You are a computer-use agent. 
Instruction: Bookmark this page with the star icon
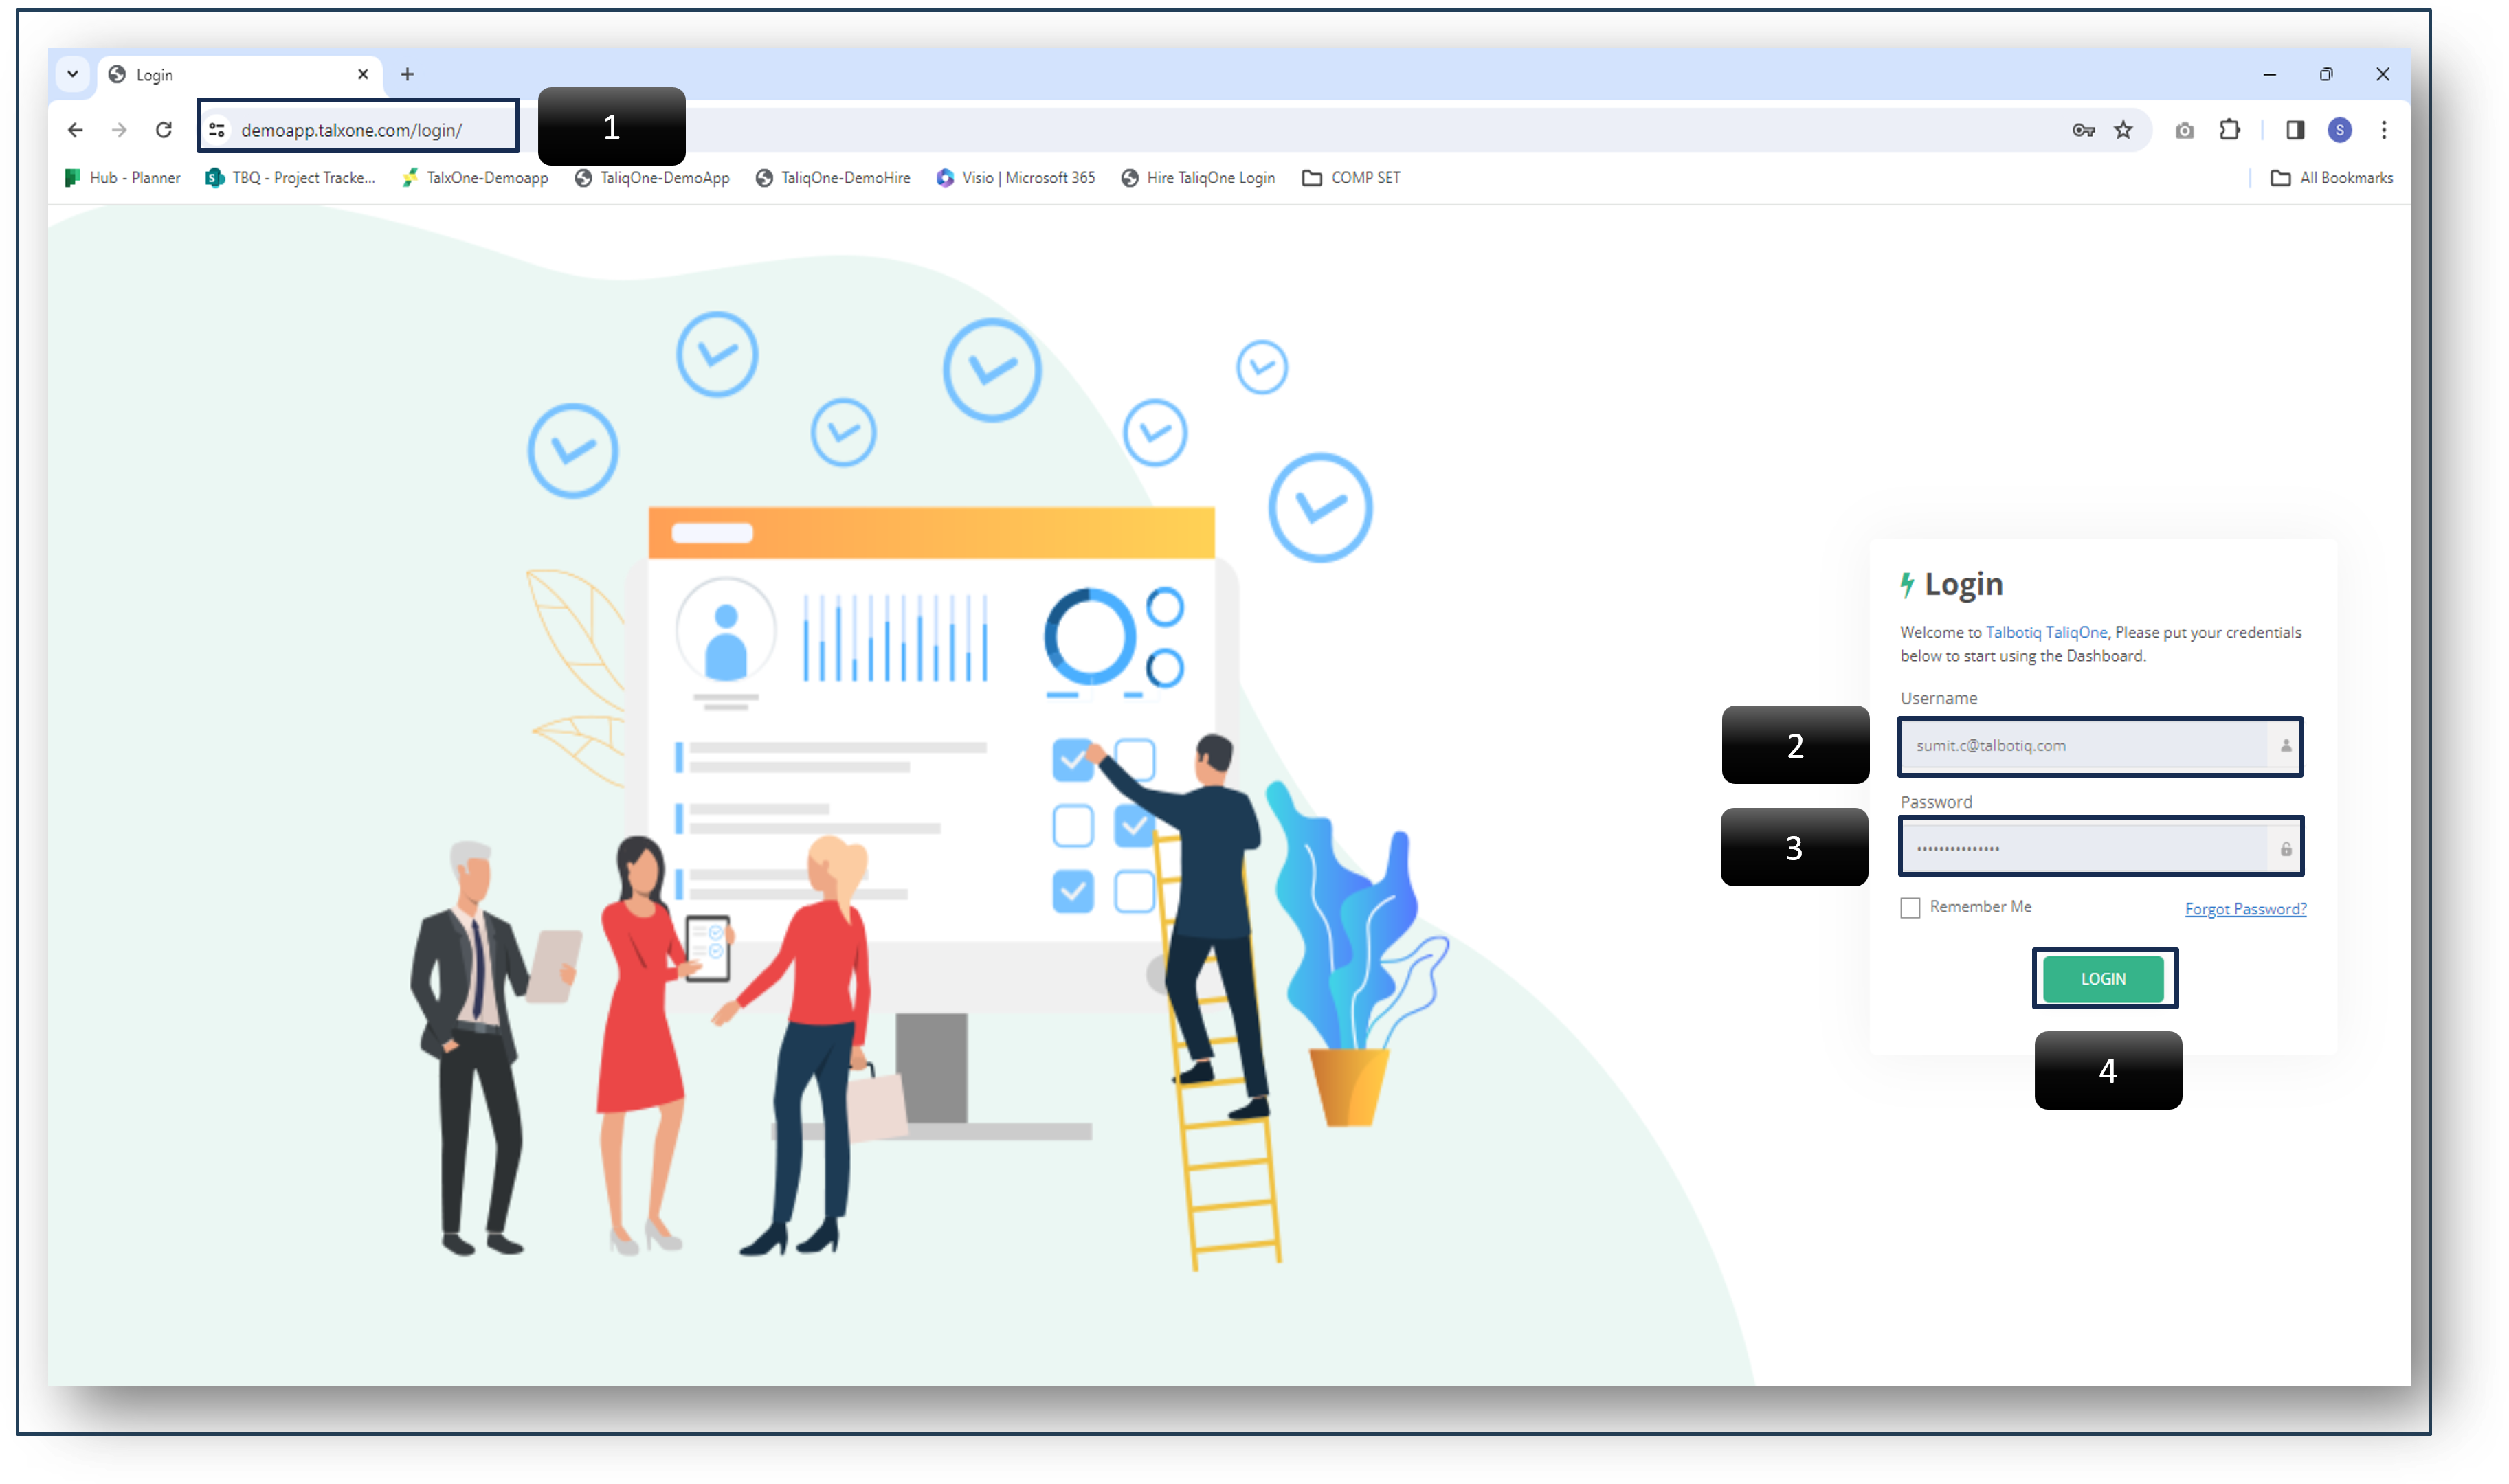(2123, 130)
